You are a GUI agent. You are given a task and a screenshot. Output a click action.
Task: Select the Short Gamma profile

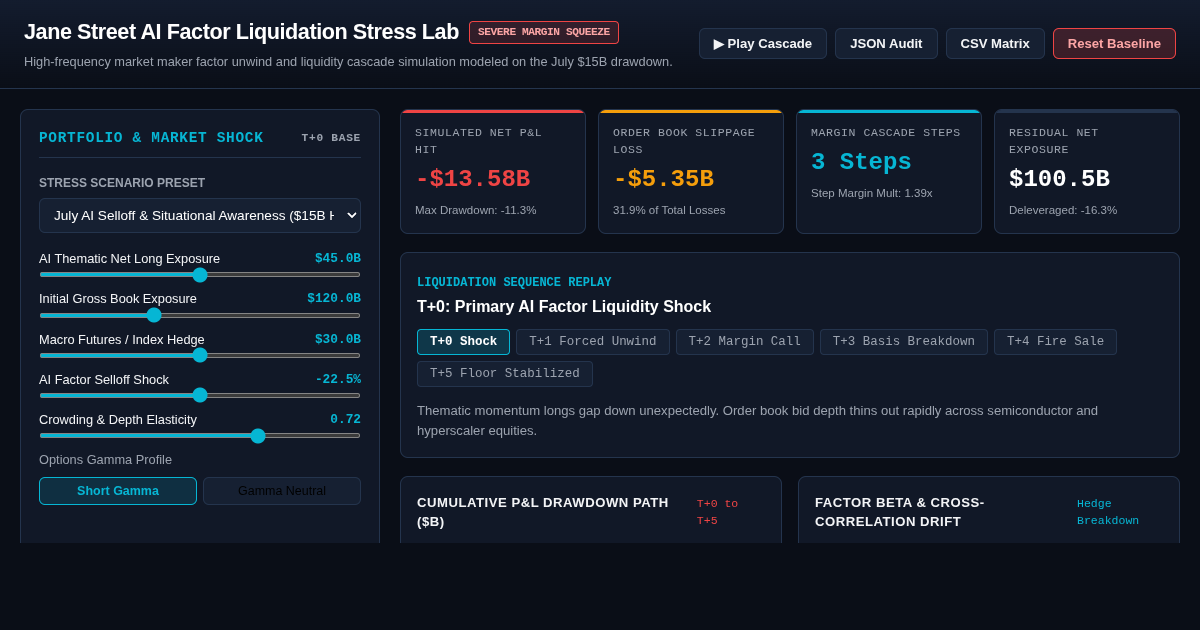(x=118, y=491)
